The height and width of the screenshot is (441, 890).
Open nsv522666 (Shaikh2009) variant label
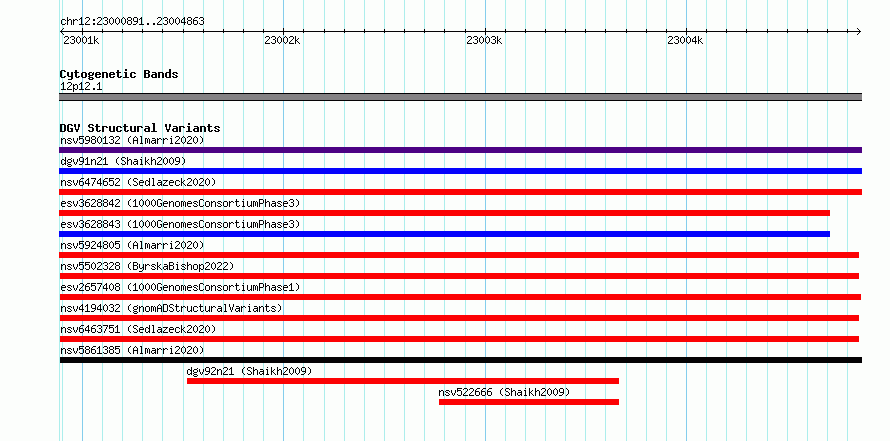coord(504,392)
